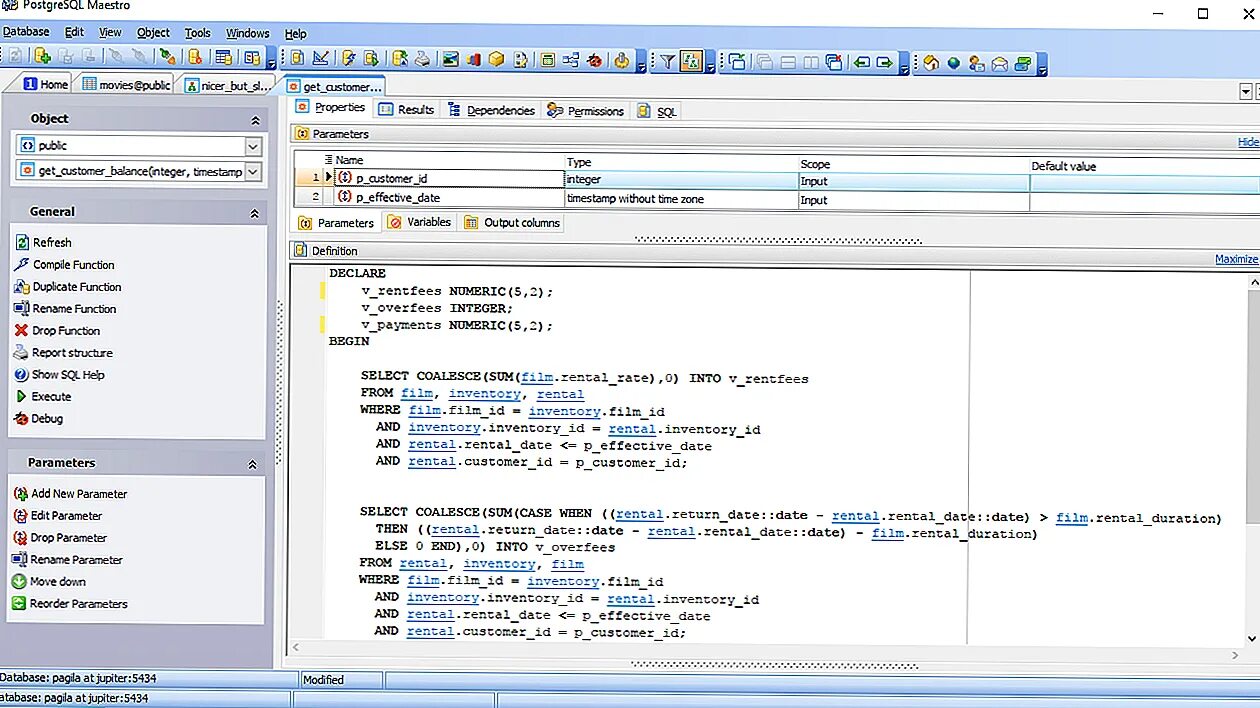Open the SQL tab
This screenshot has height=708, width=1260.
[658, 111]
